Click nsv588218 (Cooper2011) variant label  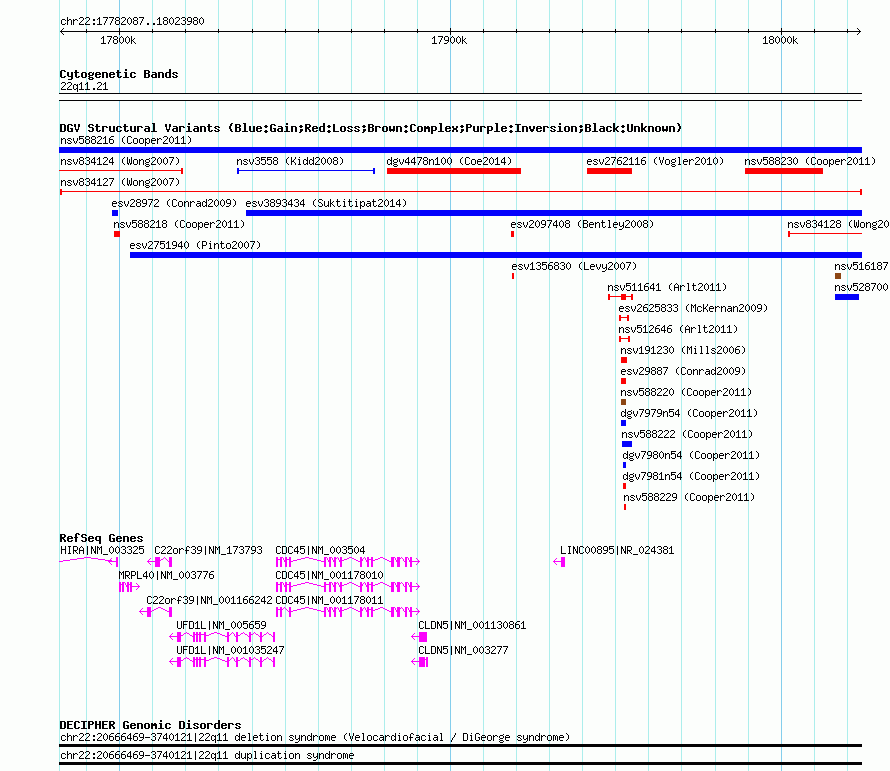pyautogui.click(x=179, y=224)
